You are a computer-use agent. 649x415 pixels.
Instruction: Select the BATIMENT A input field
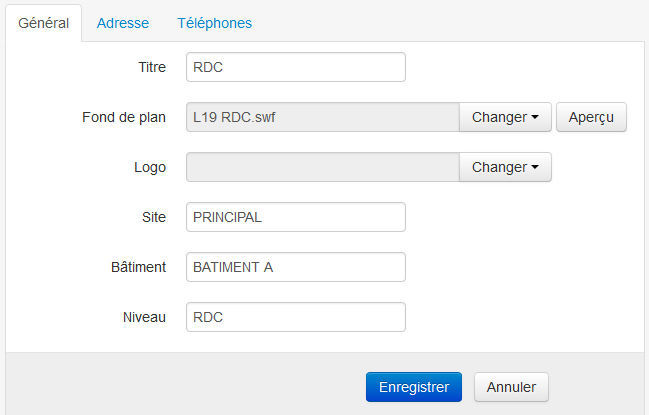pyautogui.click(x=296, y=267)
